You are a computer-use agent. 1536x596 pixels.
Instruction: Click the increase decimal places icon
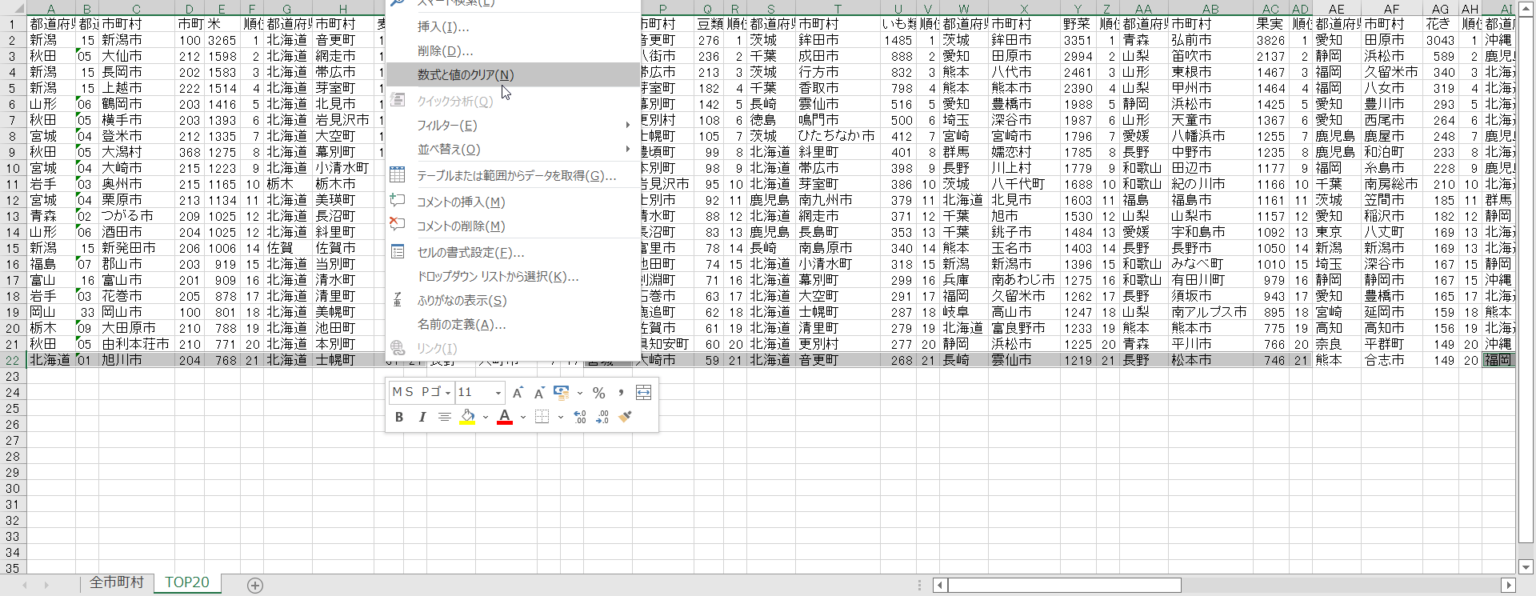pyautogui.click(x=581, y=417)
